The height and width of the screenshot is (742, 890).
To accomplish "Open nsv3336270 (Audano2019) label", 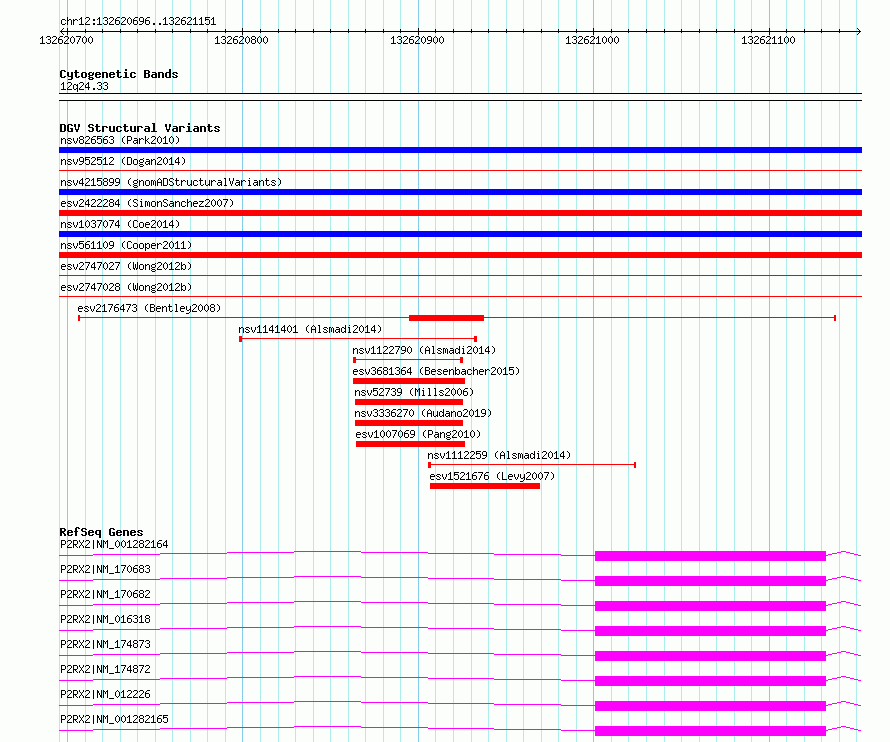I will click(423, 413).
